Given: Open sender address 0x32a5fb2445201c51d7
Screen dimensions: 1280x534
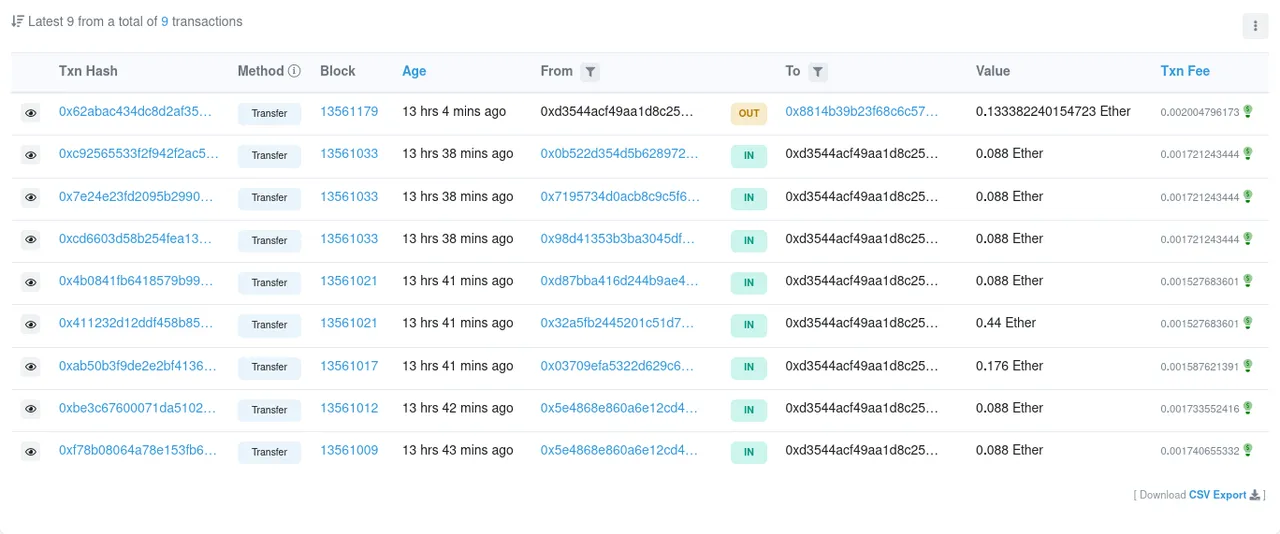Looking at the screenshot, I should tap(617, 322).
